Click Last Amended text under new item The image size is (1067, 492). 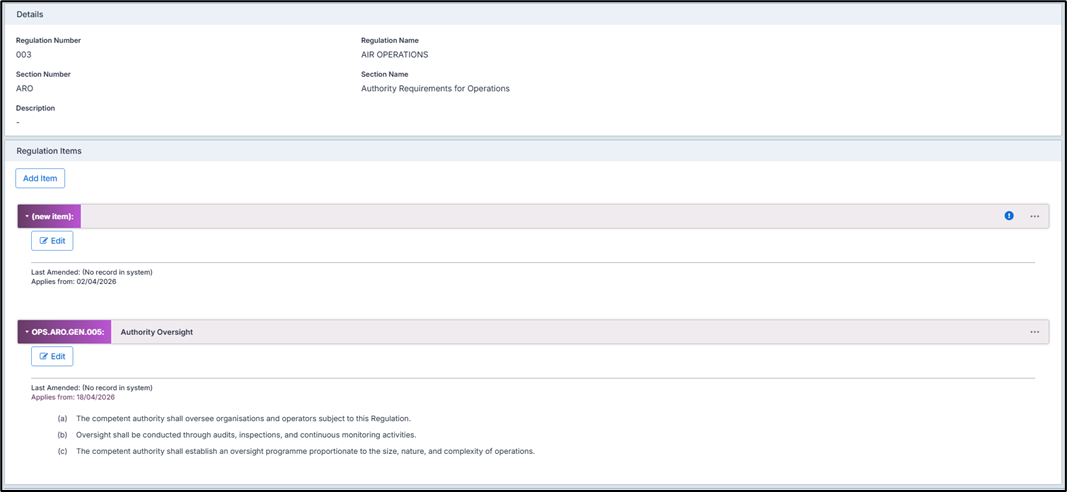(92, 272)
